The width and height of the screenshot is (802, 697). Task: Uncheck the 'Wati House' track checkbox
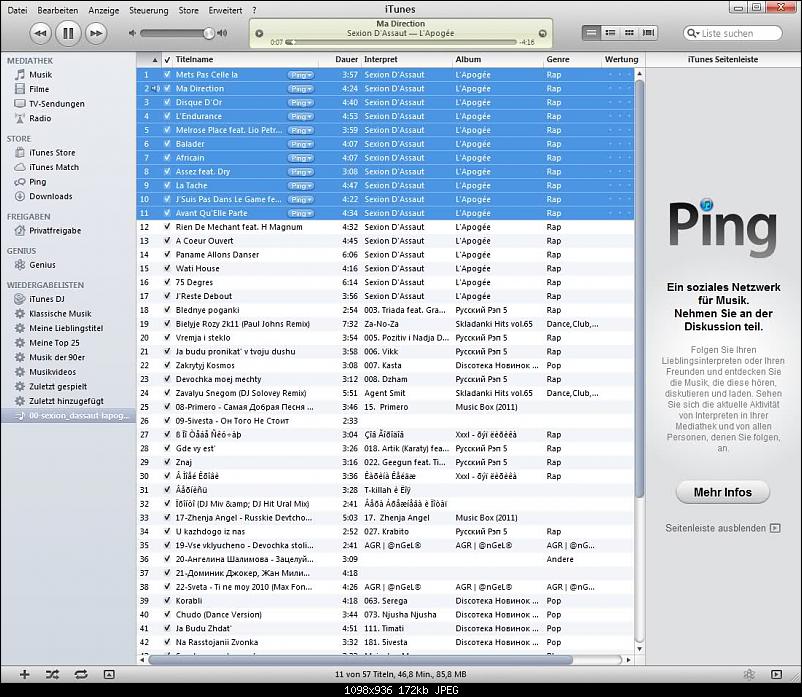[167, 269]
